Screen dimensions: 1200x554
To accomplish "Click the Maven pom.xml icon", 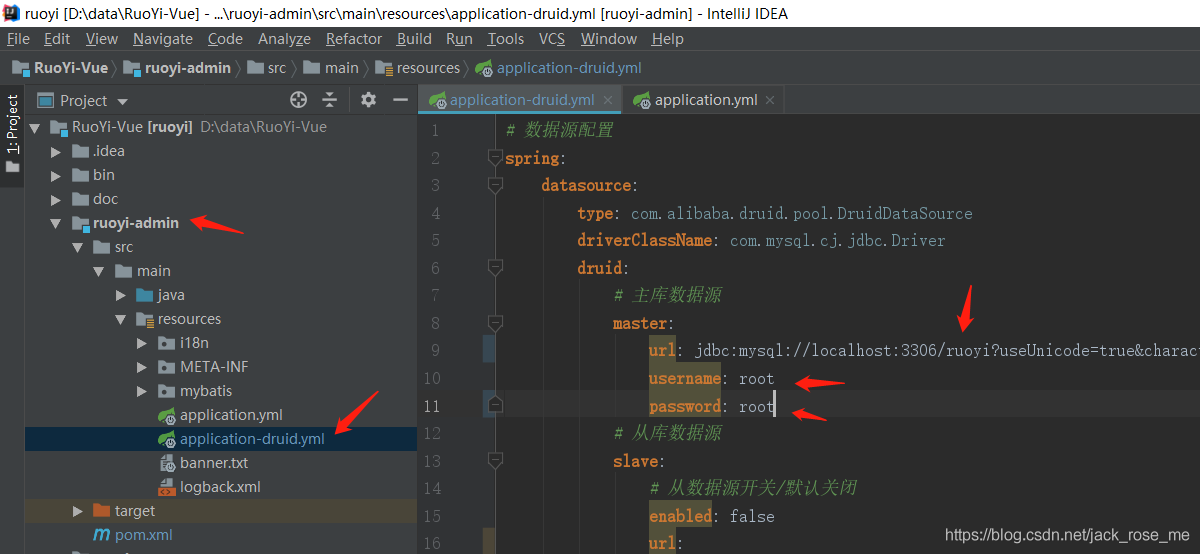I will coord(102,535).
